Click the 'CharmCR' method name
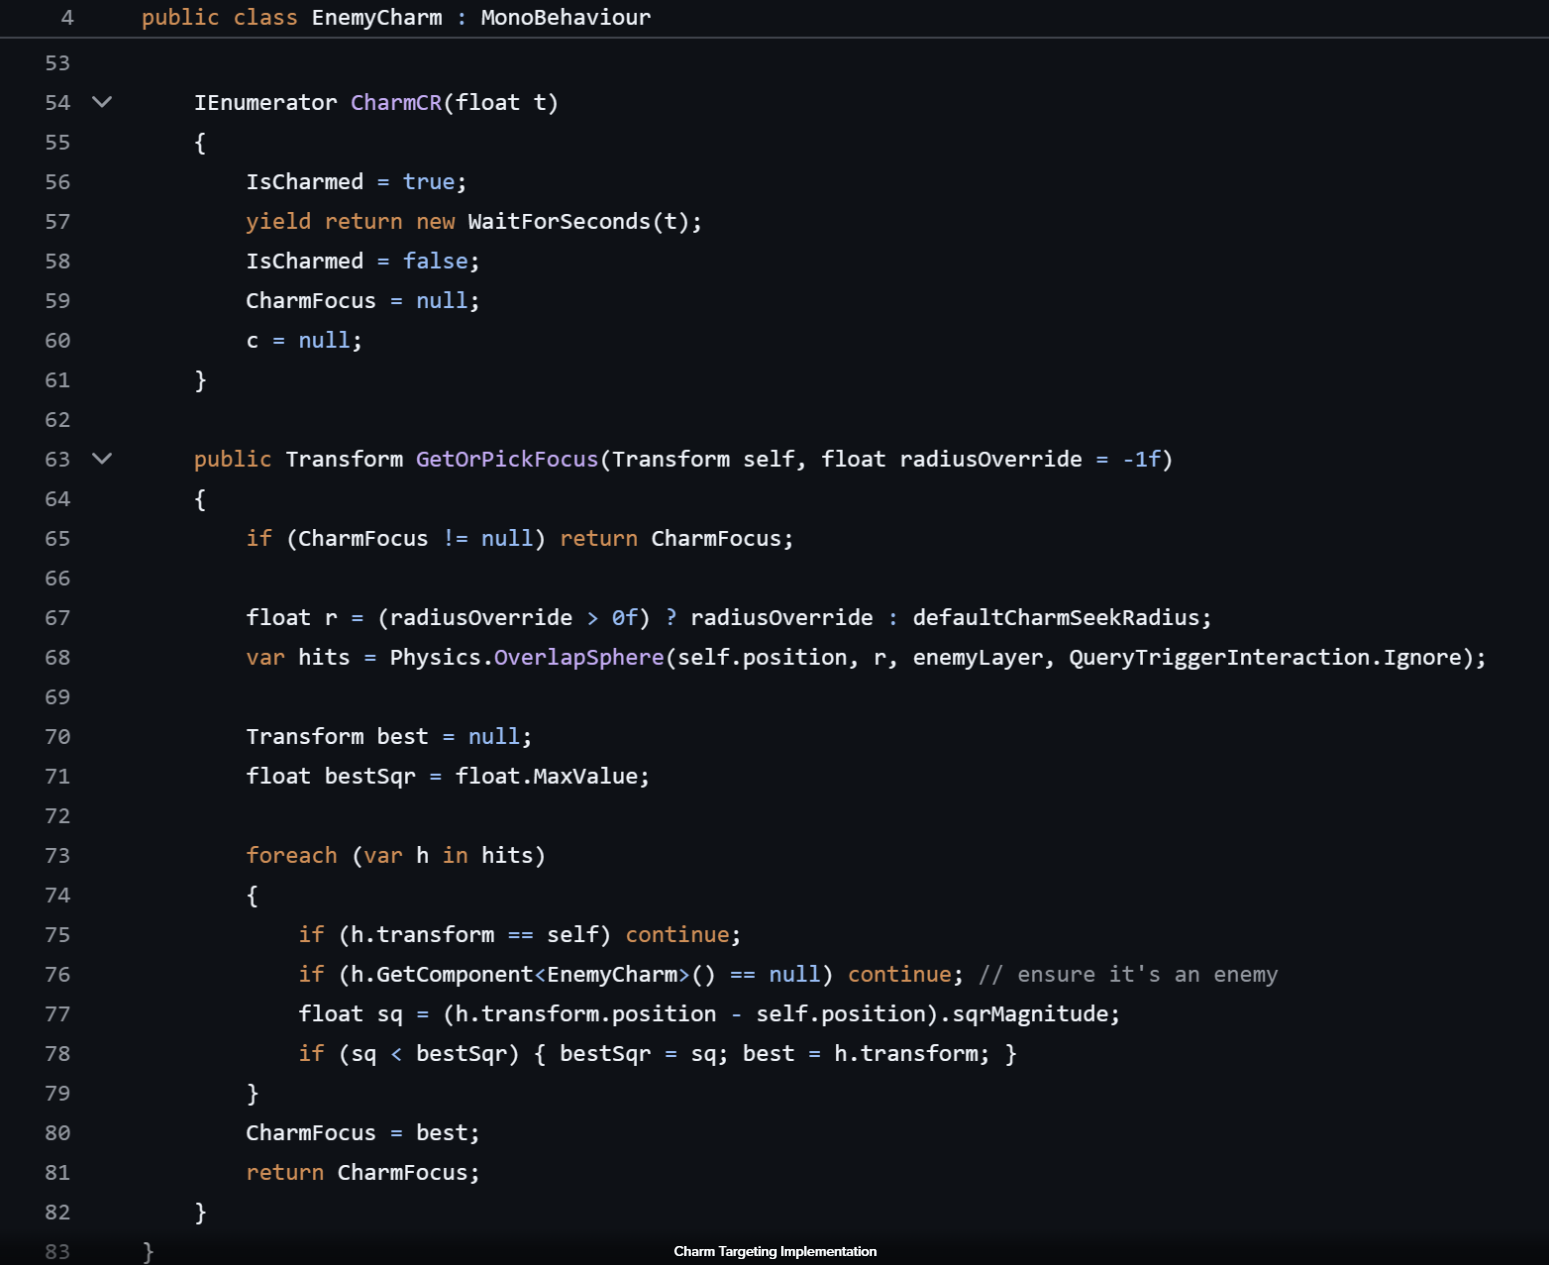Screen dimensions: 1549x1265 396,102
